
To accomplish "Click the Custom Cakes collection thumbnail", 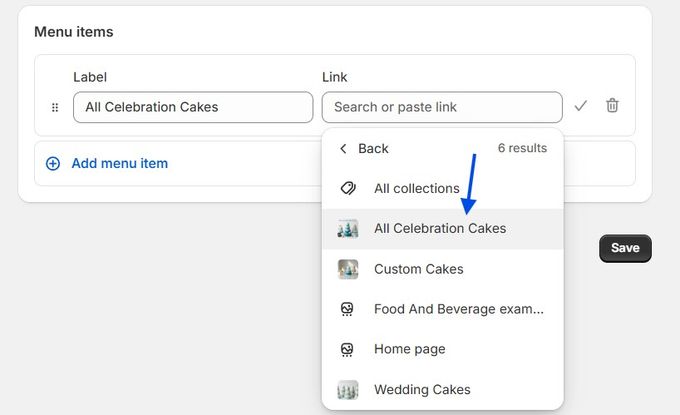I will pos(348,269).
